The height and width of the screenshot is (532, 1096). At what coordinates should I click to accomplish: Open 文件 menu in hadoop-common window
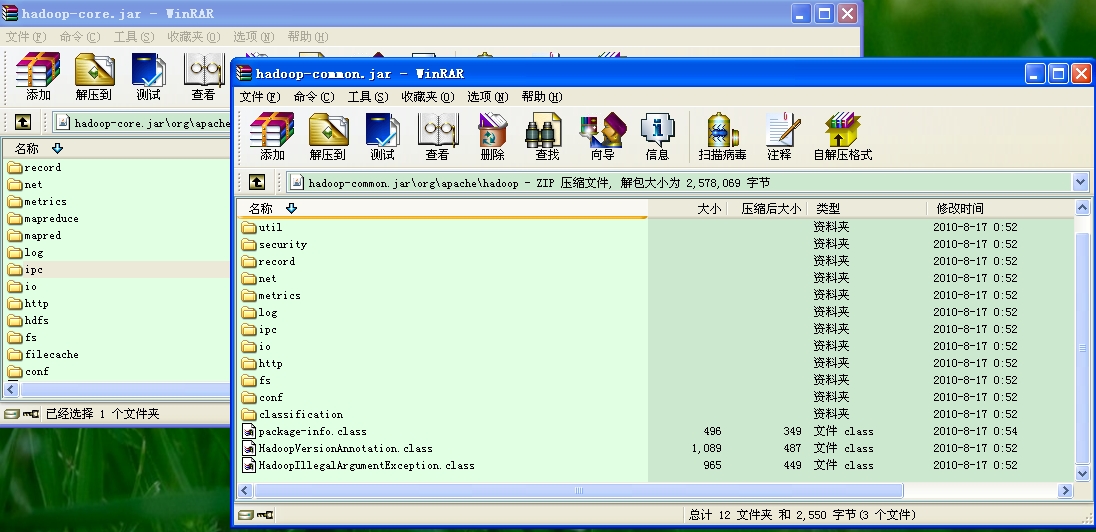[x=260, y=96]
